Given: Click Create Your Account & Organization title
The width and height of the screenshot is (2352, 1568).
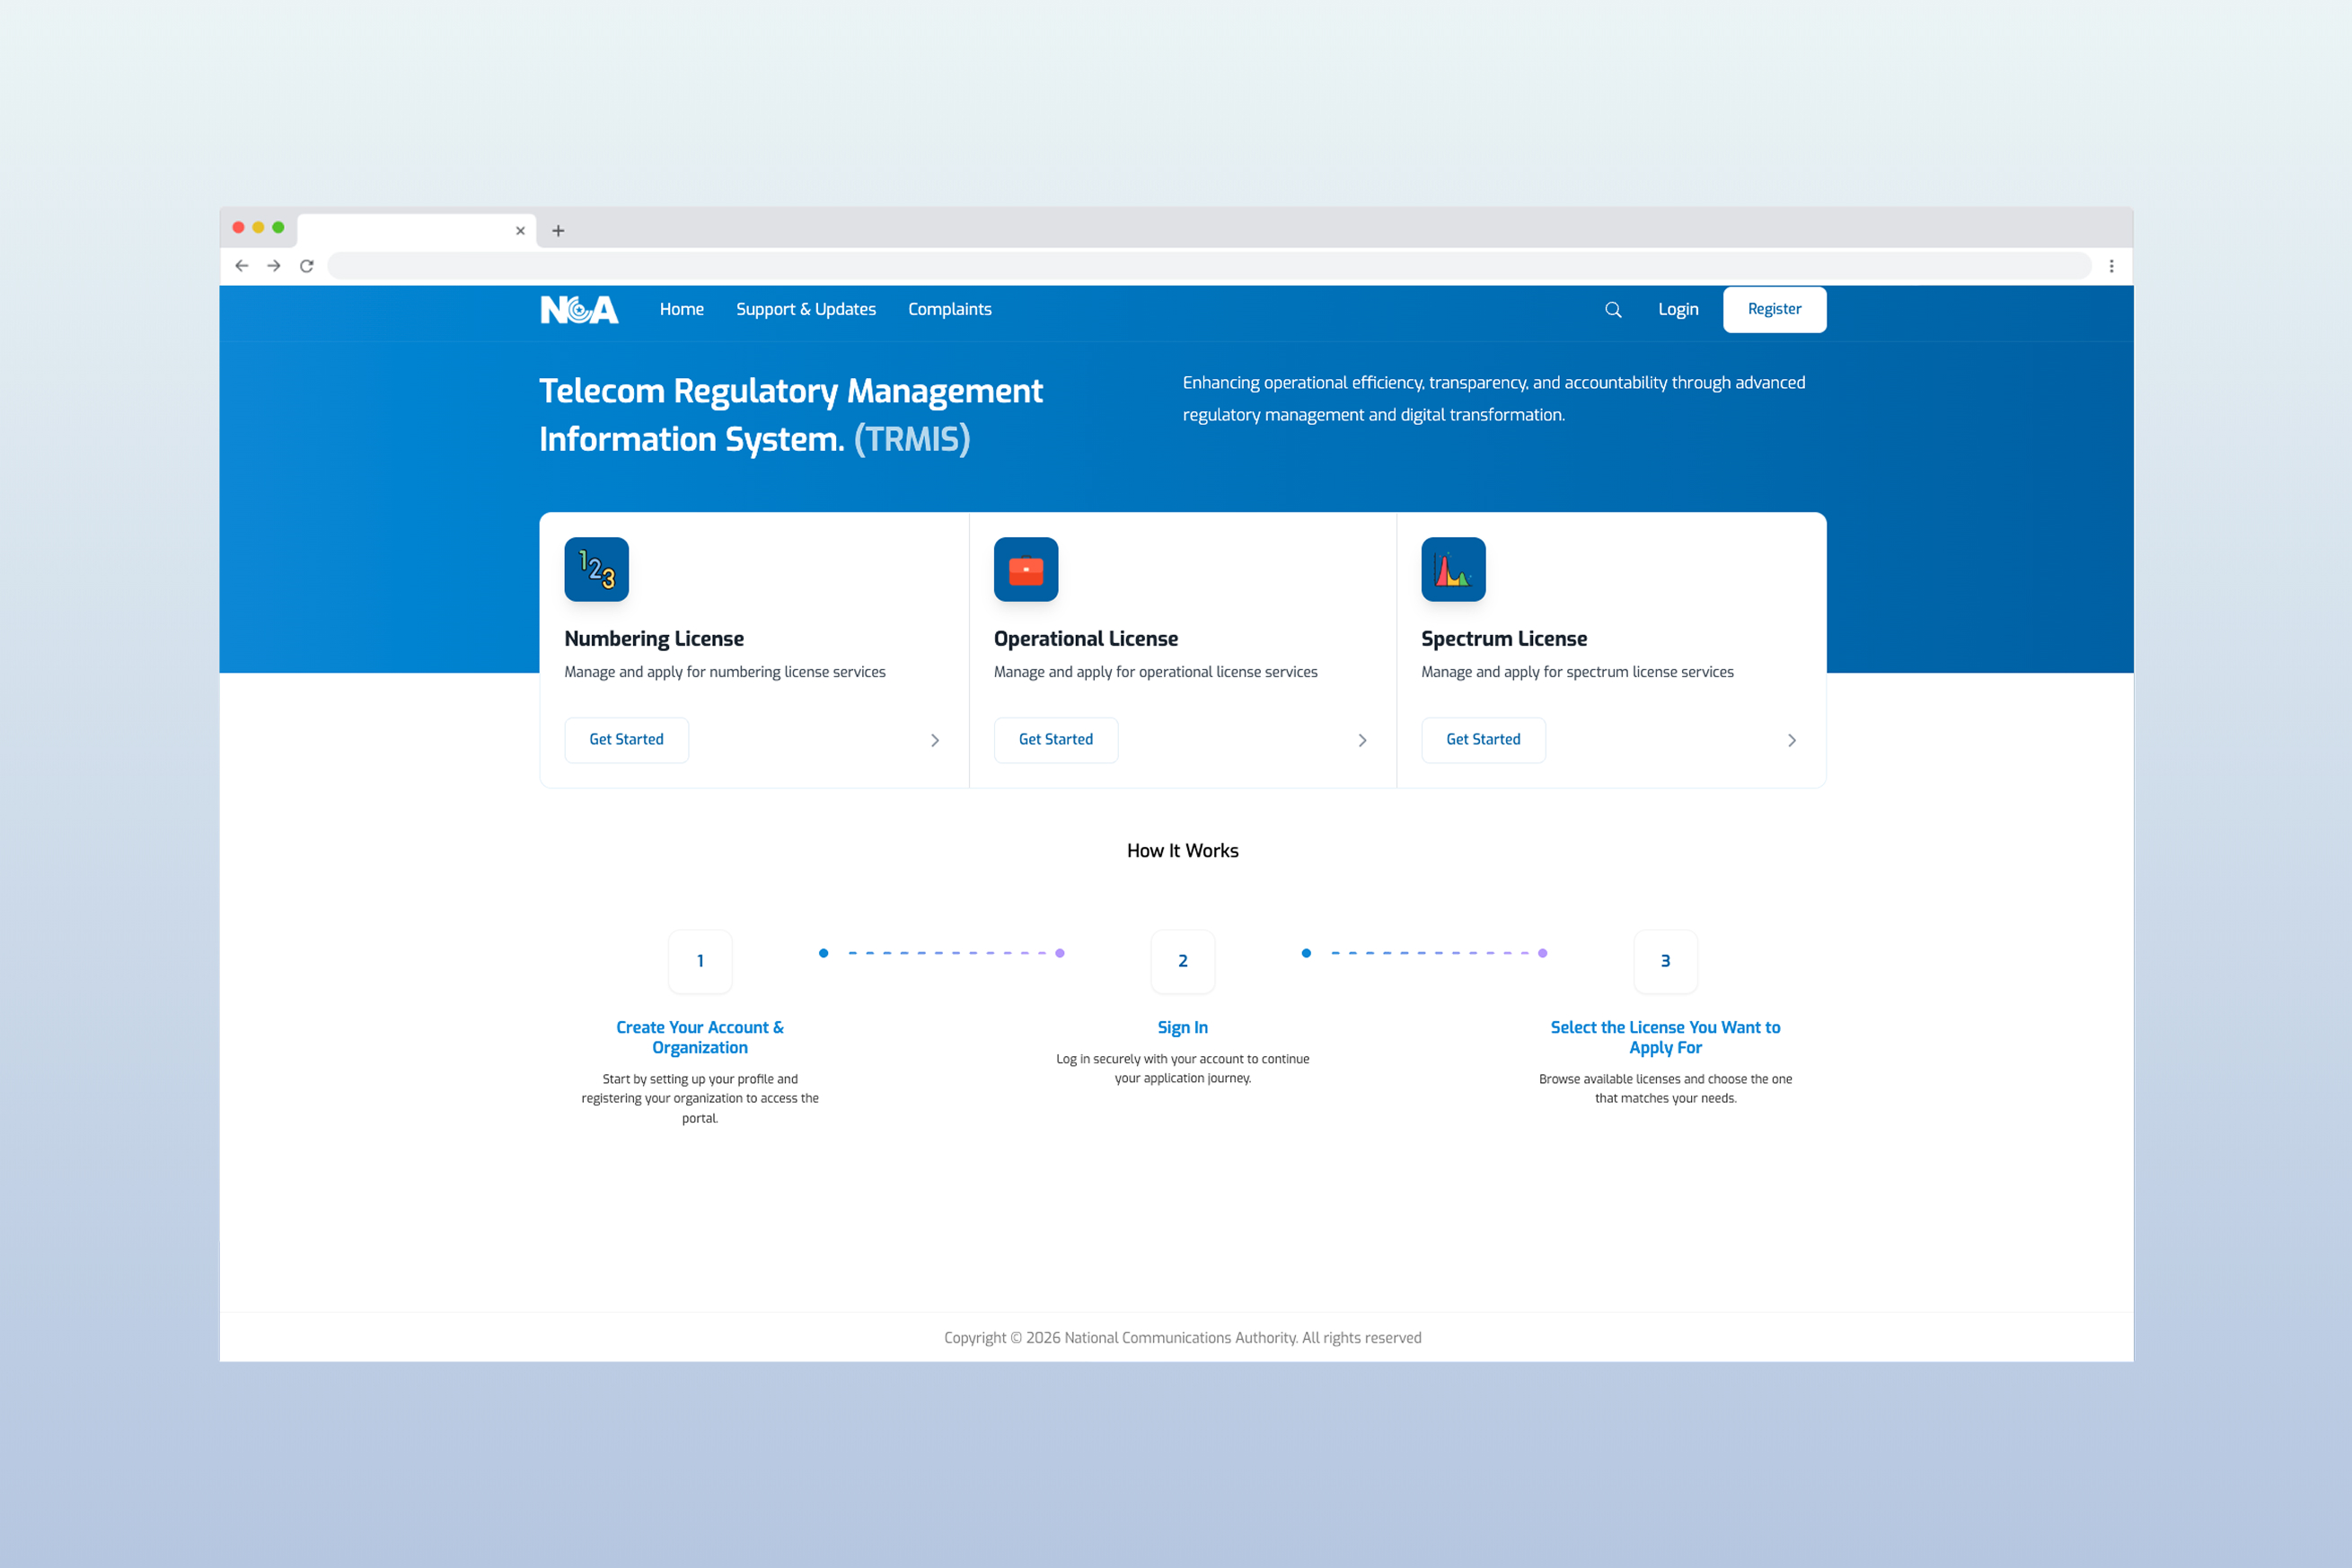Looking at the screenshot, I should tap(700, 1038).
